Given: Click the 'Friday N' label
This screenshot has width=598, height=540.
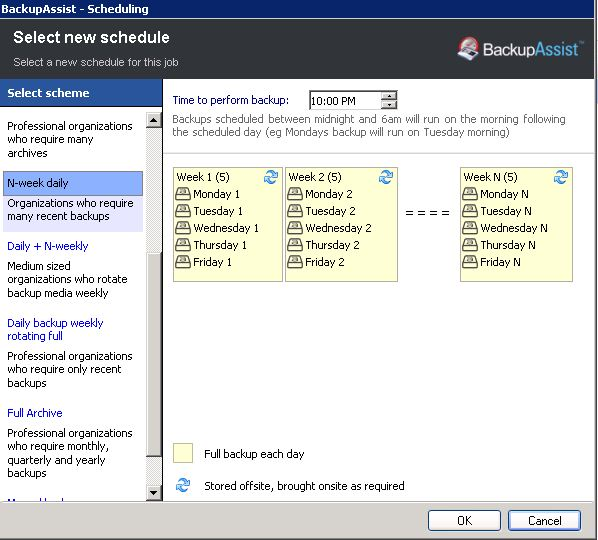Looking at the screenshot, I should pos(500,262).
